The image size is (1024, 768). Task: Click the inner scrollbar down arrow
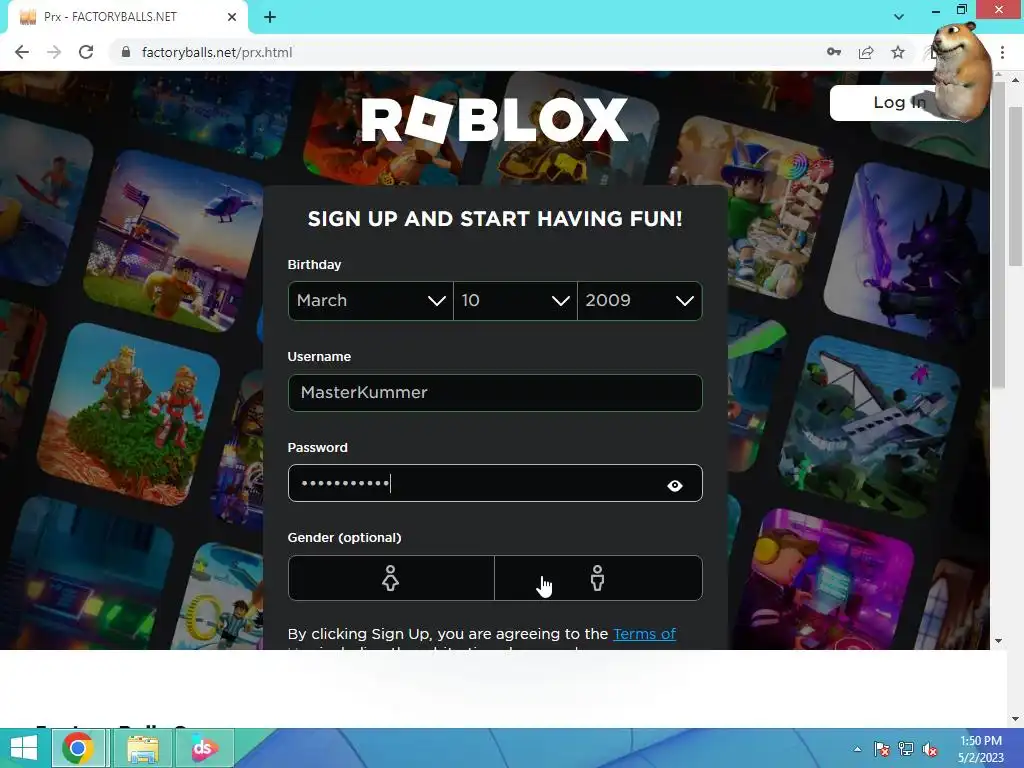tap(998, 641)
